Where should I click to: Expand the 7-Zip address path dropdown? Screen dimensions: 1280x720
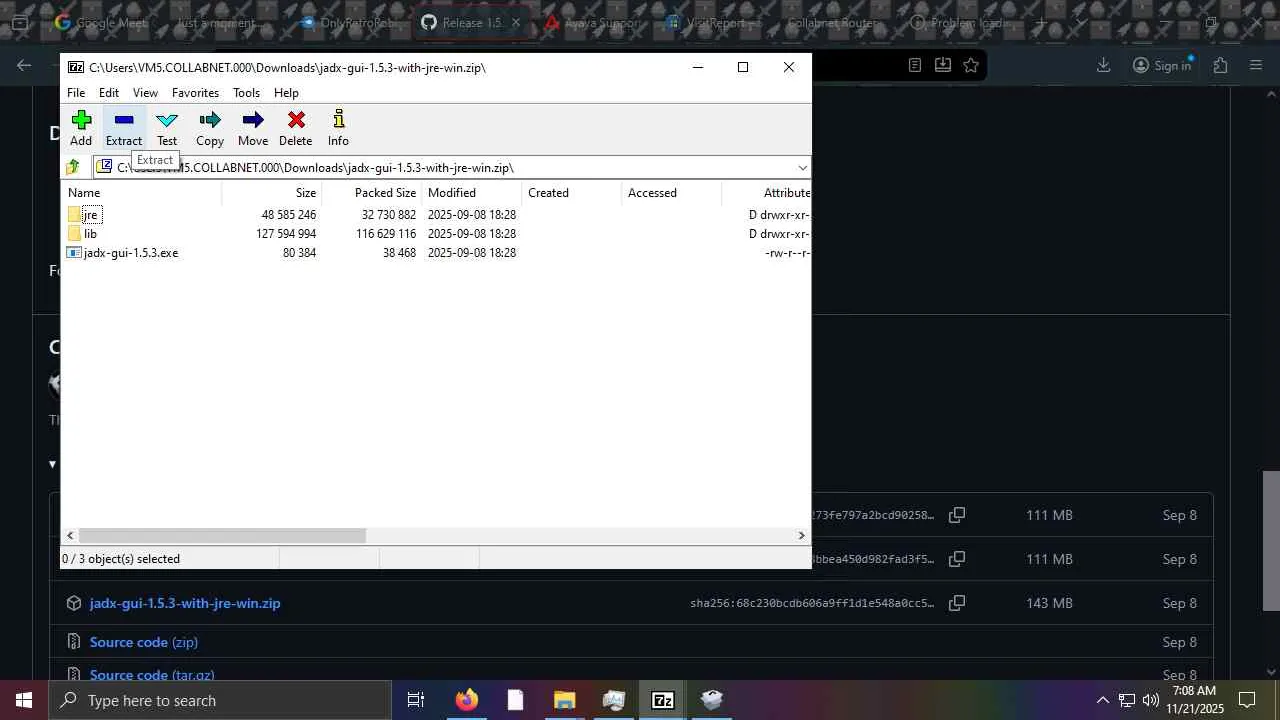(x=802, y=167)
